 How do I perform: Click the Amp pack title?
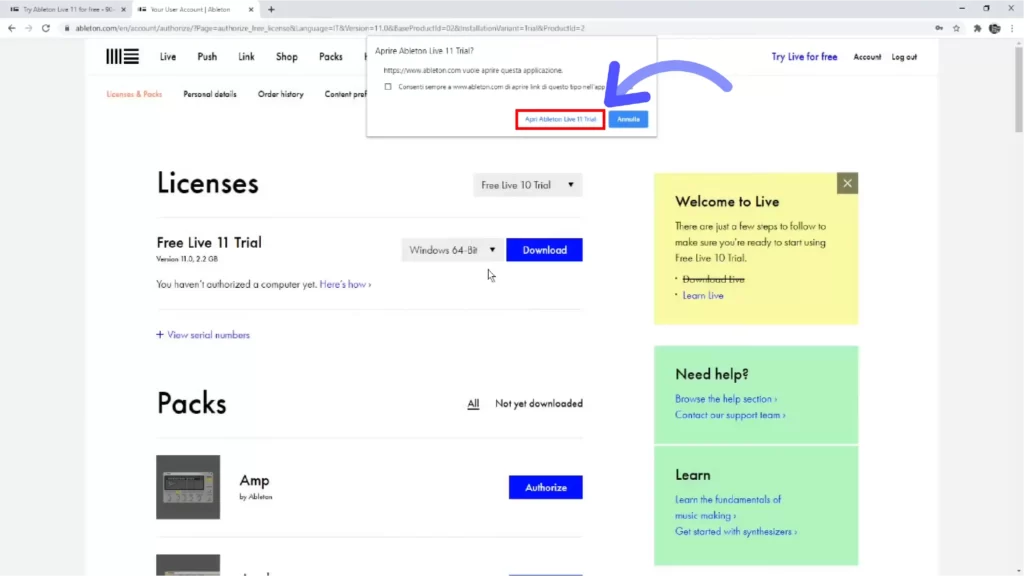(254, 481)
